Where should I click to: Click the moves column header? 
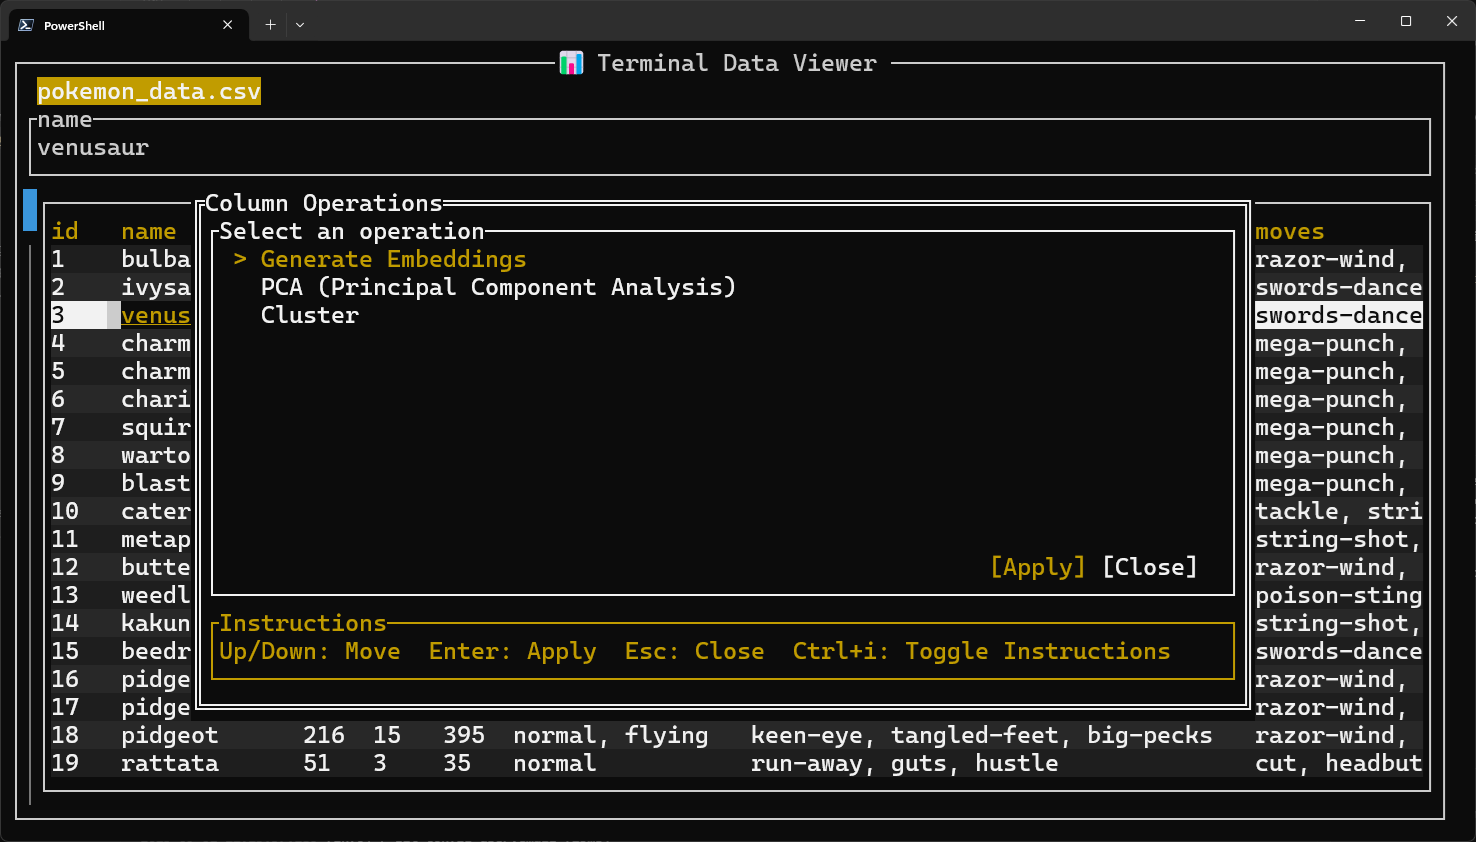1290,231
